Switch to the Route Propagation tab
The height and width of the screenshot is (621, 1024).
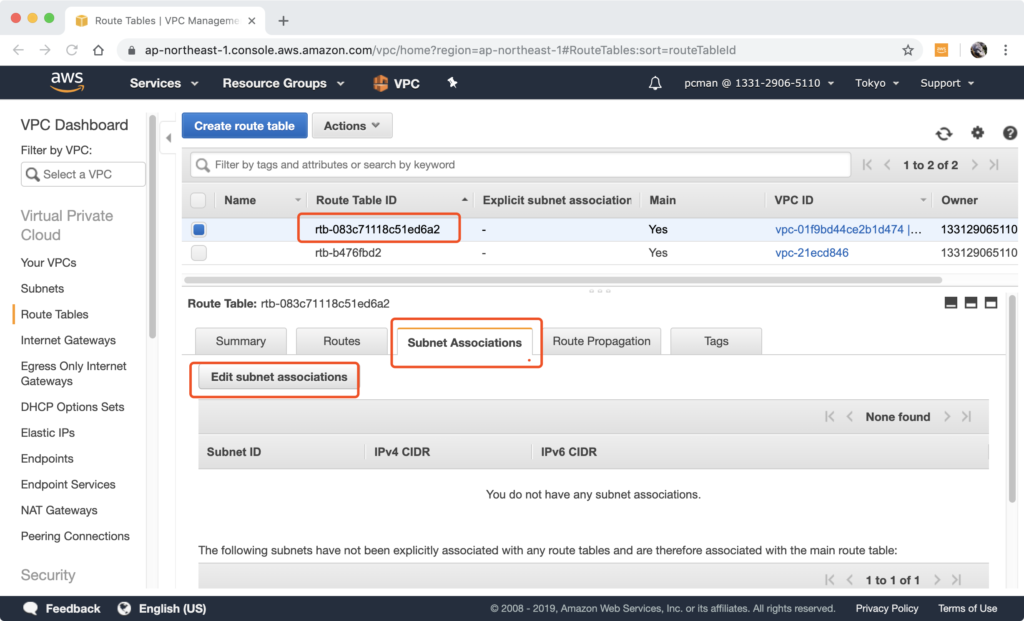pyautogui.click(x=601, y=341)
